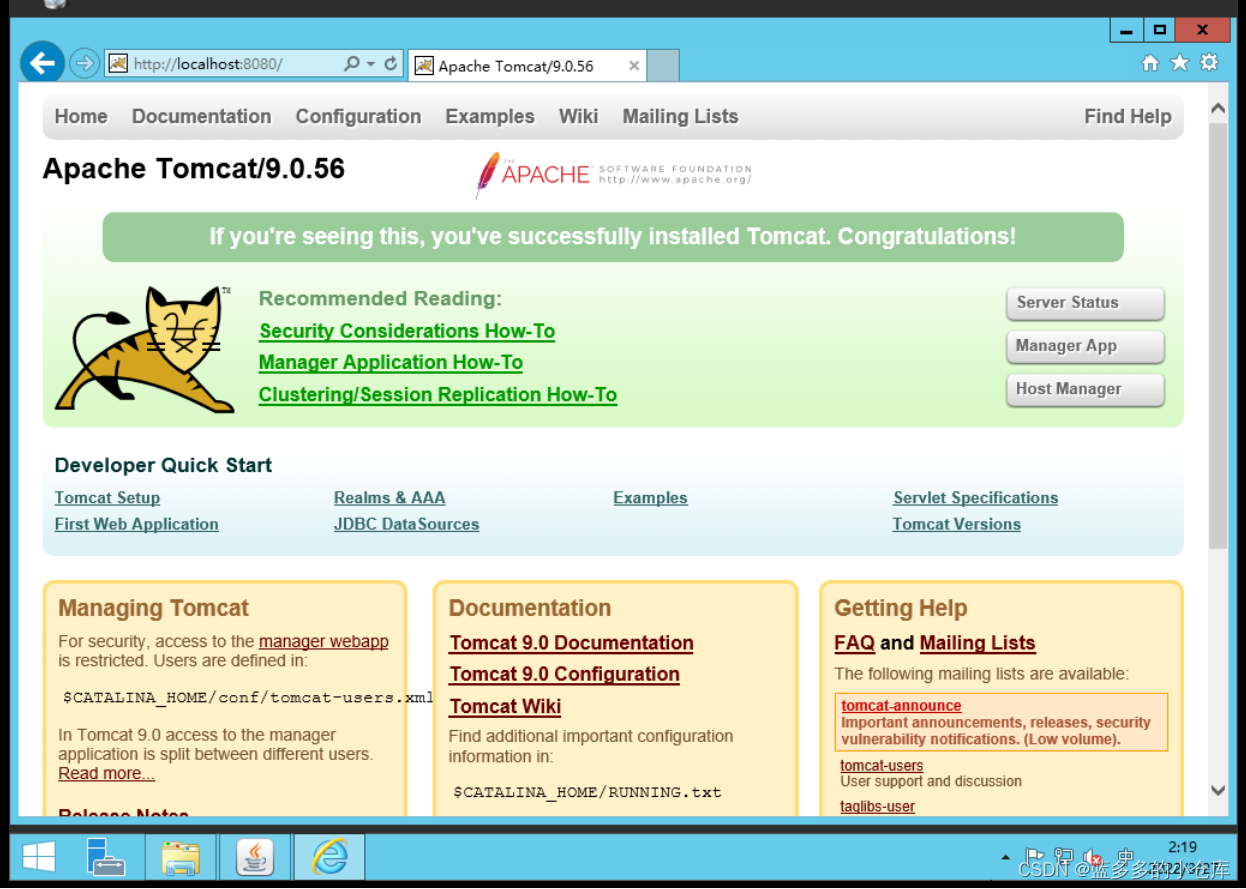Open First Web Application link
The height and width of the screenshot is (889, 1246).
(136, 524)
